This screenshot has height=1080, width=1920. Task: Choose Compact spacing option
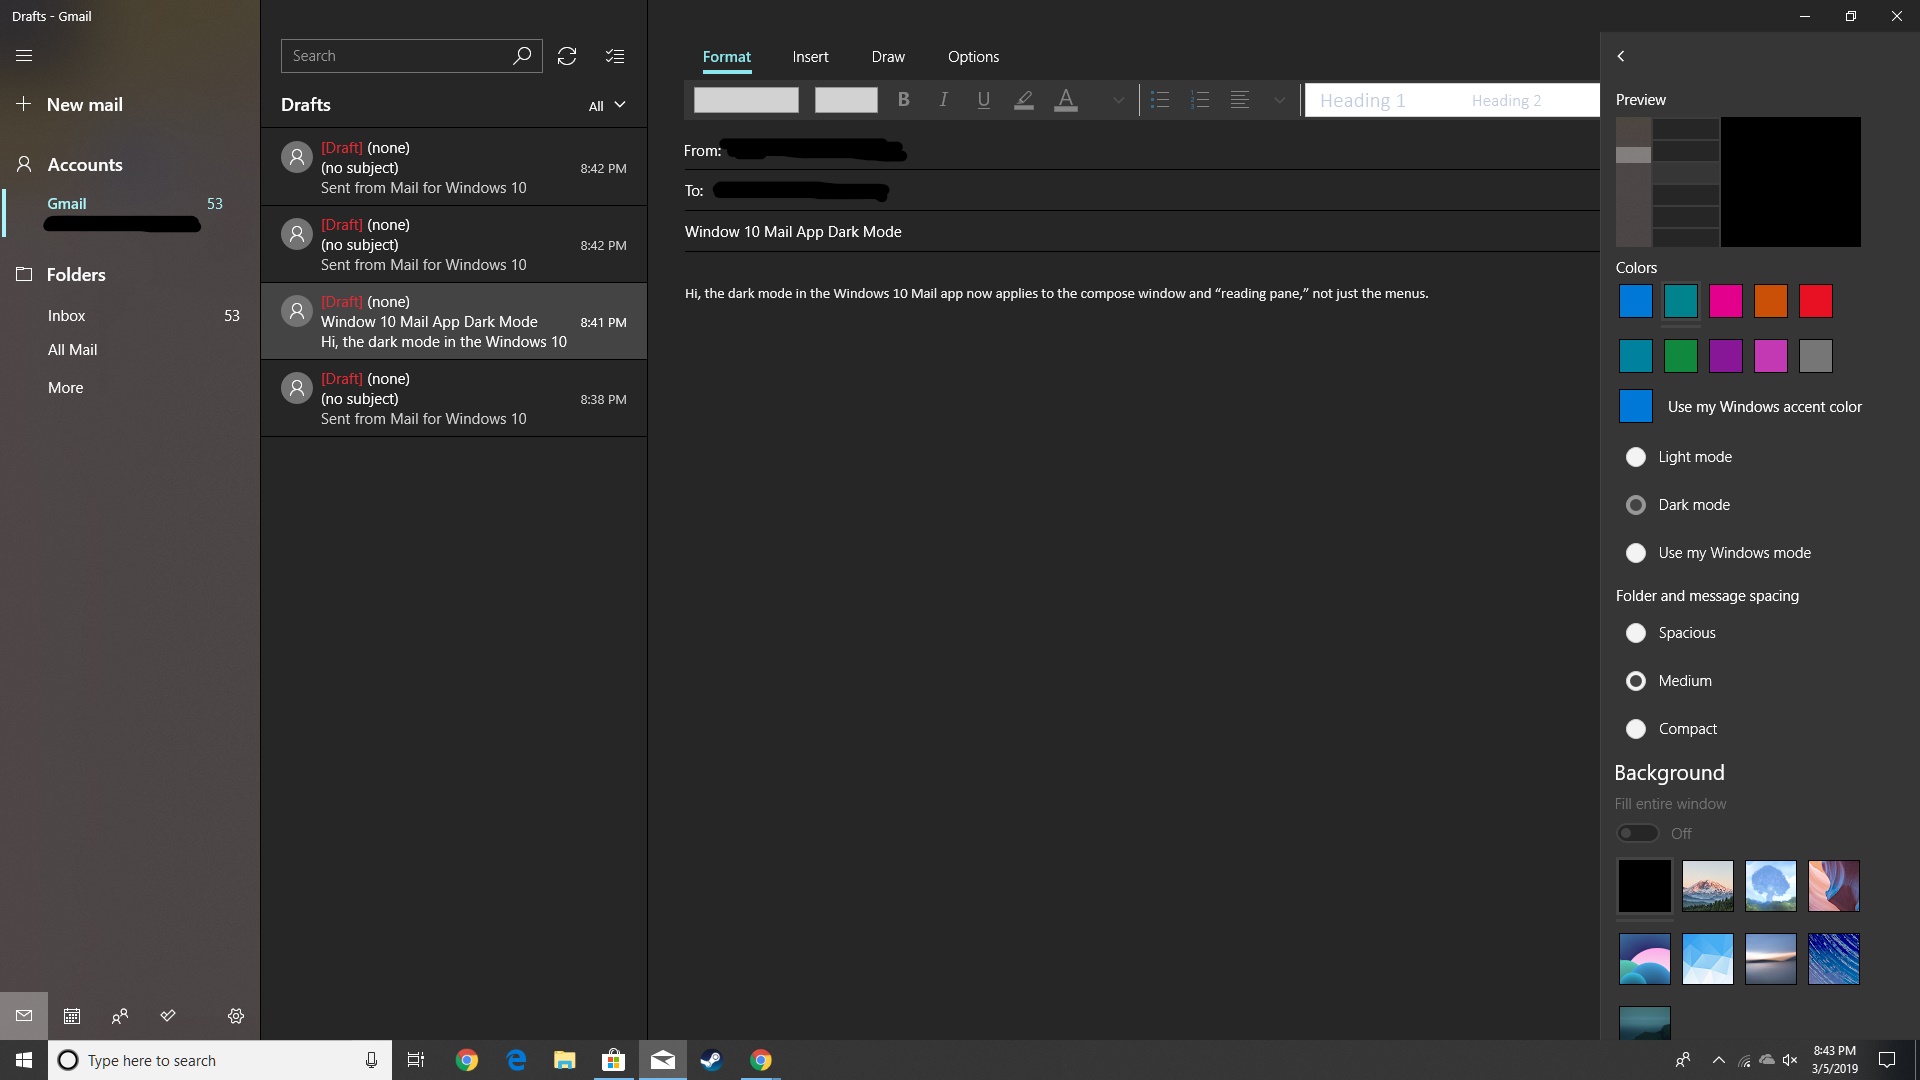[1636, 729]
